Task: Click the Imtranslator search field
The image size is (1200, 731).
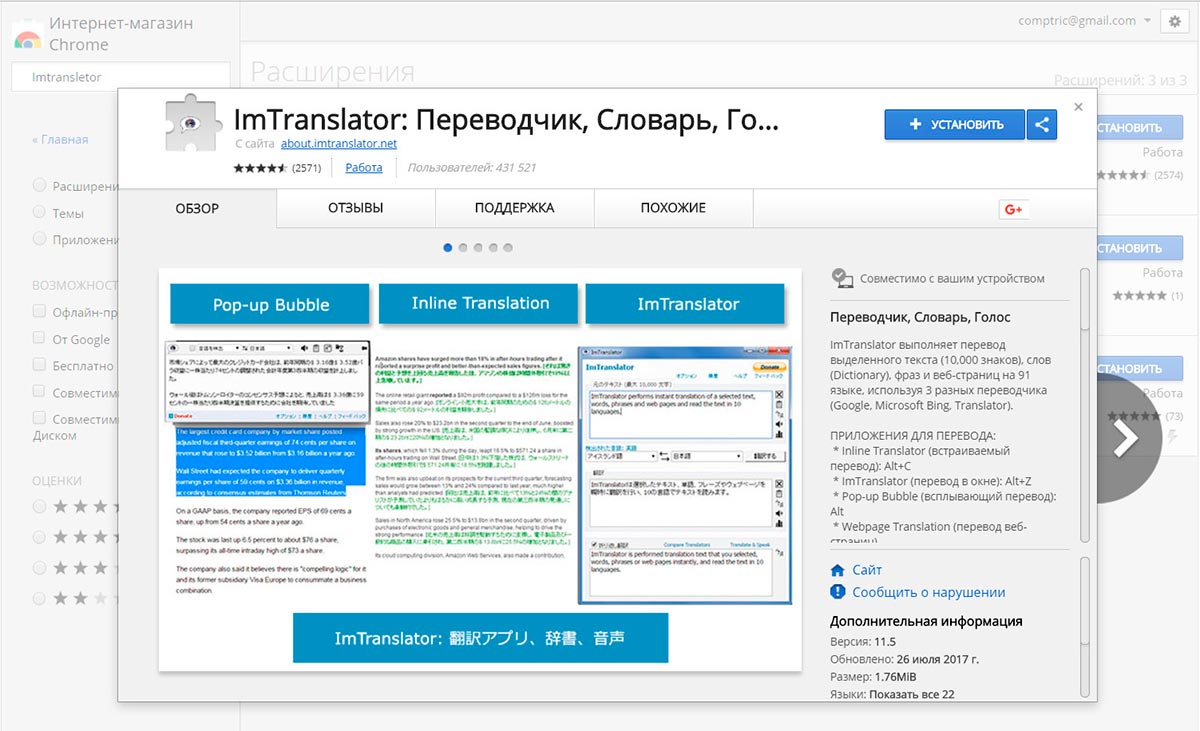Action: click(x=121, y=77)
